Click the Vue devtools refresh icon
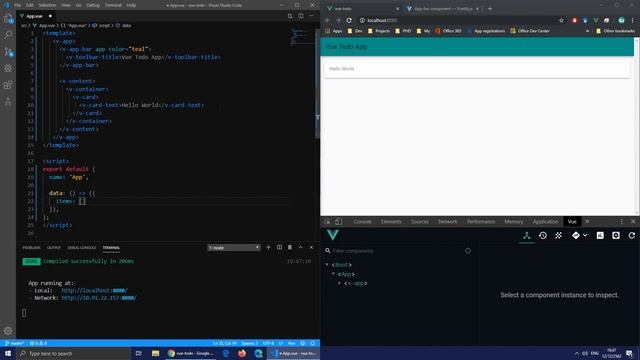Viewport: 640px width, 360px height. click(631, 236)
